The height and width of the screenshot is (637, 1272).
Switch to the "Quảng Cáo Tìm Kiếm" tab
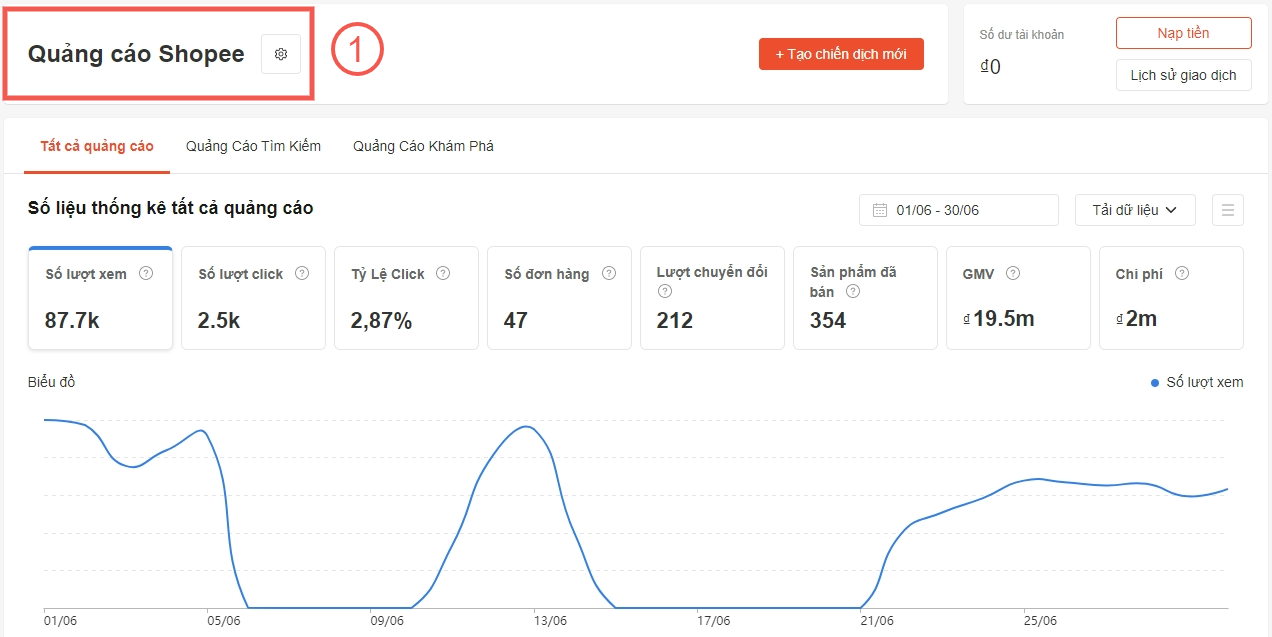pyautogui.click(x=252, y=146)
